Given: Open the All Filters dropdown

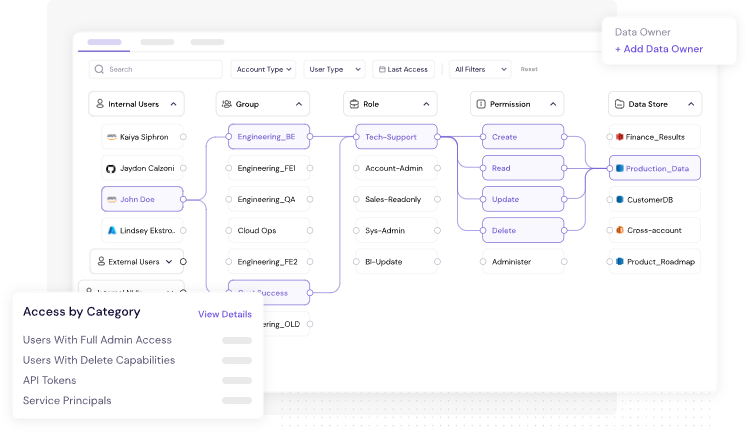Looking at the screenshot, I should pos(480,69).
